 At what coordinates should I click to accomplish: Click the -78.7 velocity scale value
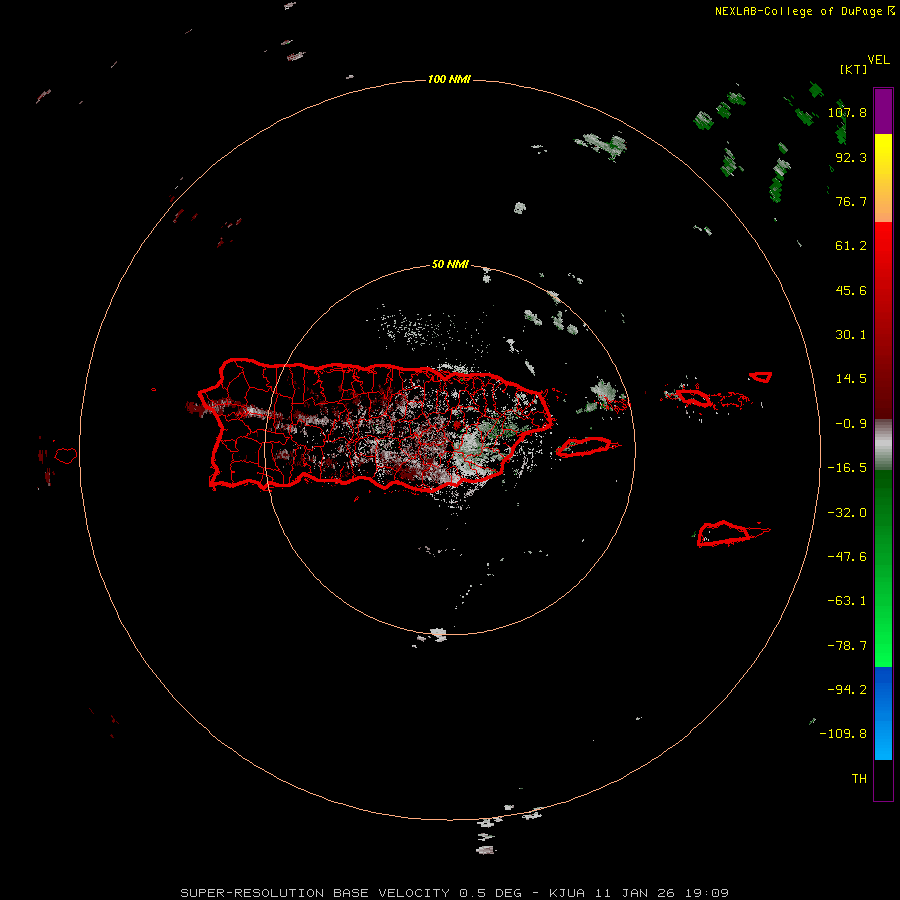point(847,646)
